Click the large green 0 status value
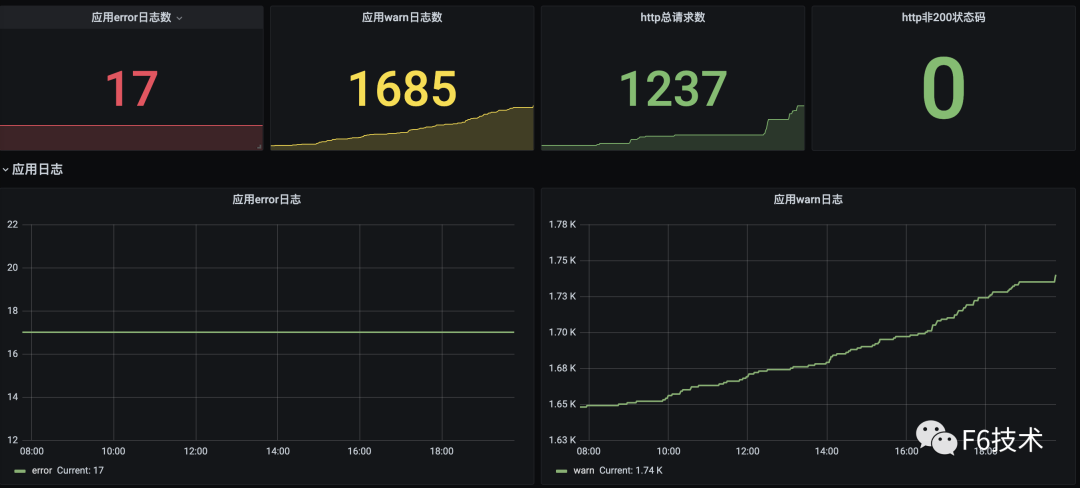Screen dimensions: 1080x488 pyautogui.click(x=943, y=89)
